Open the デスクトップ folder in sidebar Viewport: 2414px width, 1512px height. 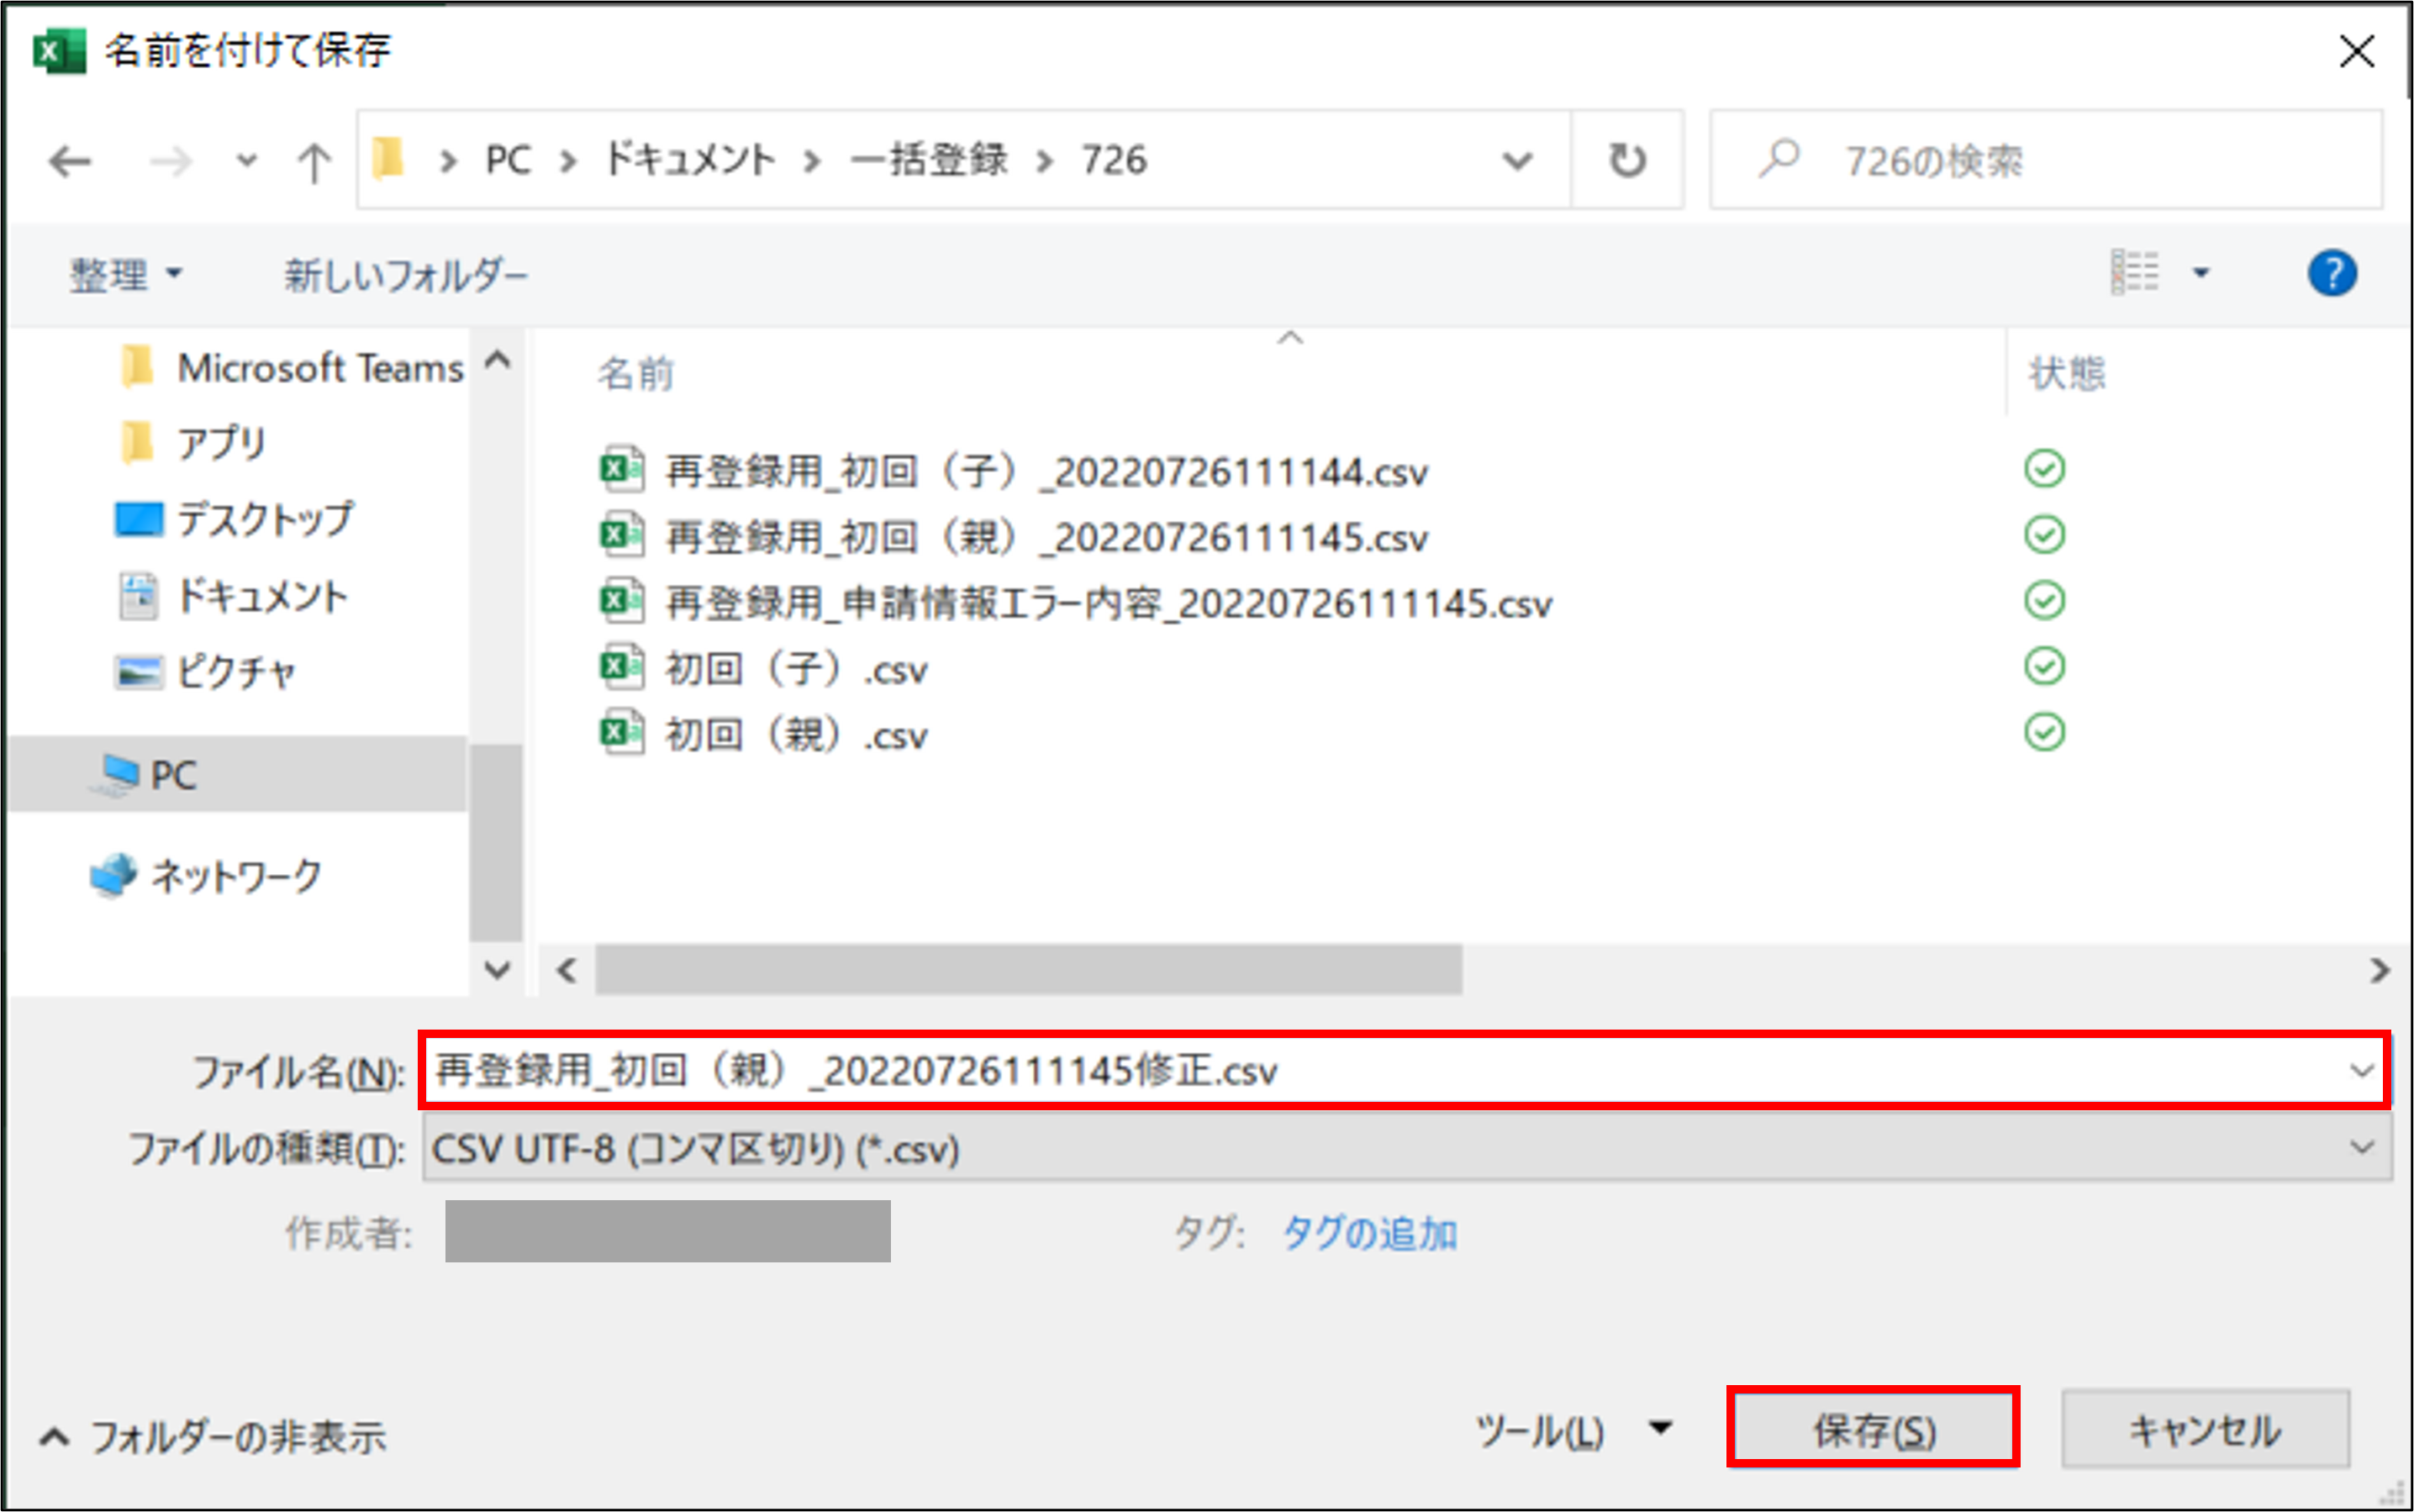tap(264, 519)
